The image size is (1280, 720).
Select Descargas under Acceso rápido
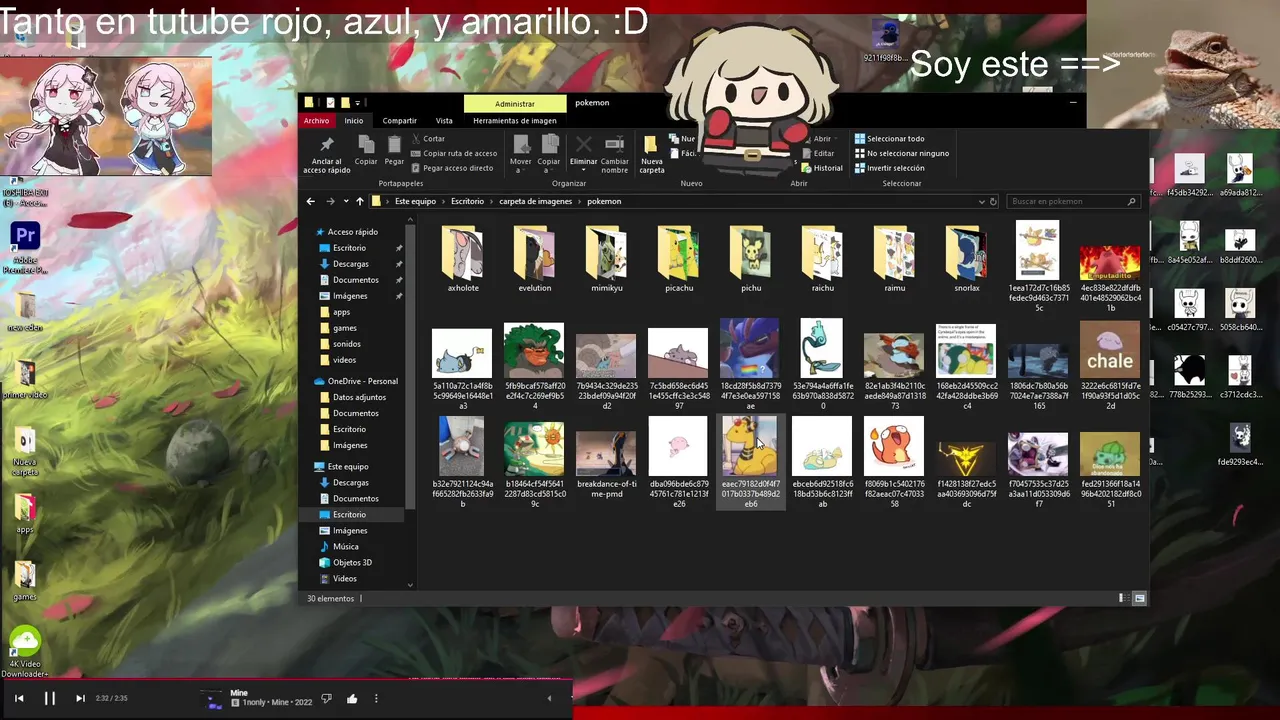pos(350,264)
